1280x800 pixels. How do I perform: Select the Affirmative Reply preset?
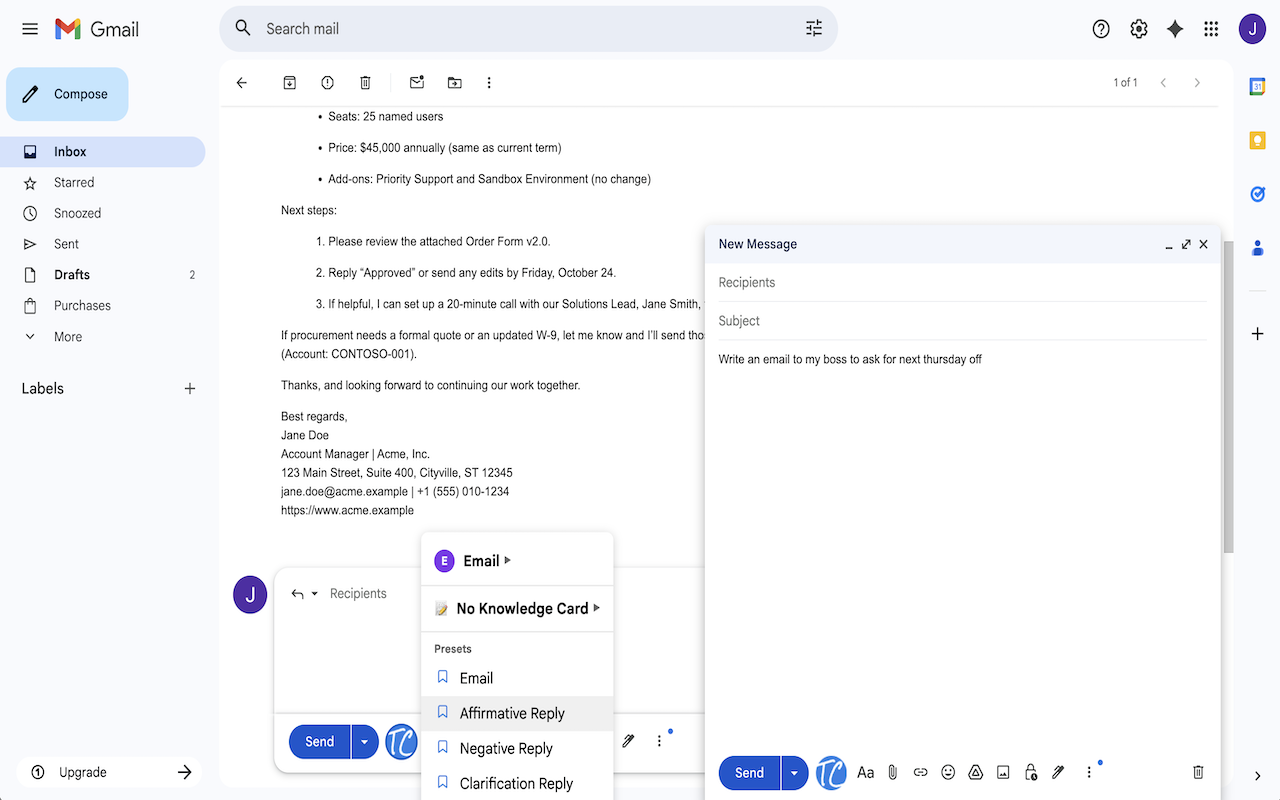point(511,713)
